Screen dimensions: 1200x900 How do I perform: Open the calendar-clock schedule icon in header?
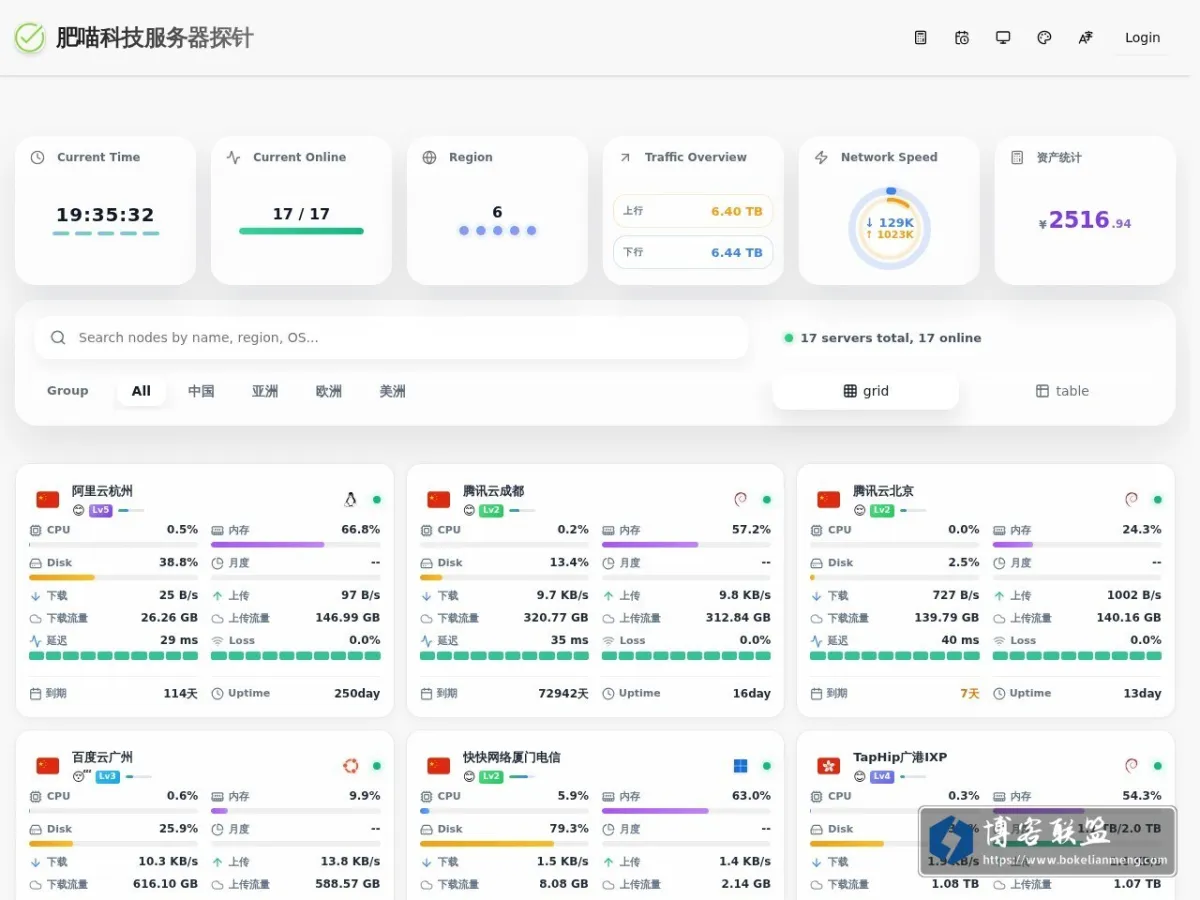click(962, 38)
